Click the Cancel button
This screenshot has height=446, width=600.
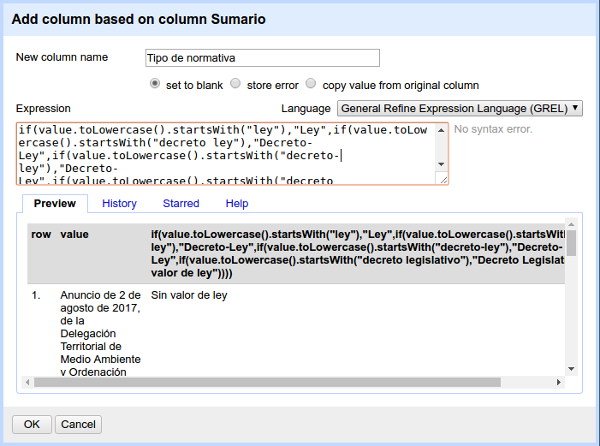(x=79, y=424)
